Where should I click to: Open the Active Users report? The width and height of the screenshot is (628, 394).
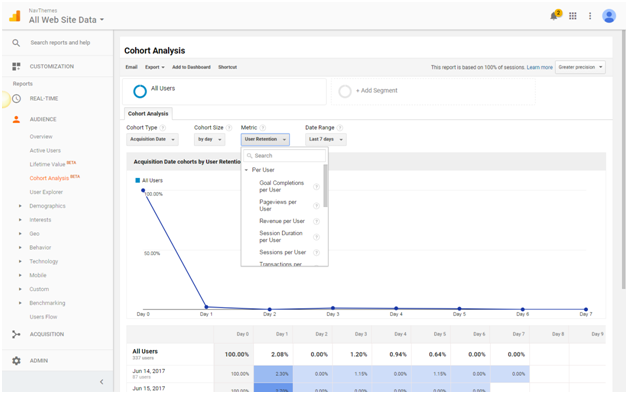click(x=45, y=151)
